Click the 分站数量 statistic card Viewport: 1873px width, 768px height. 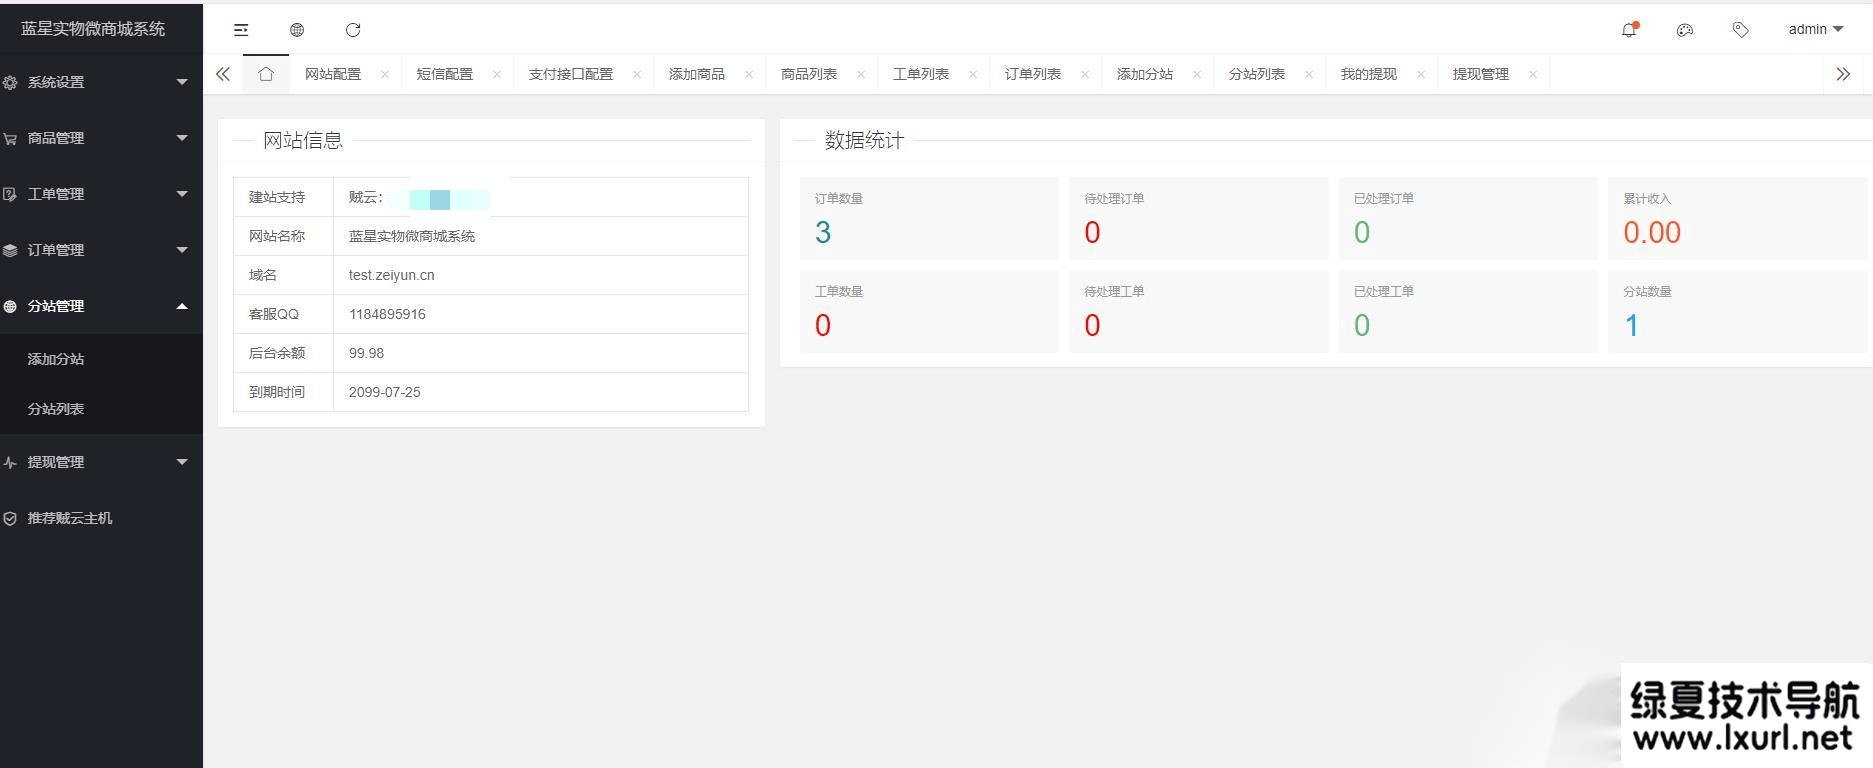1737,311
